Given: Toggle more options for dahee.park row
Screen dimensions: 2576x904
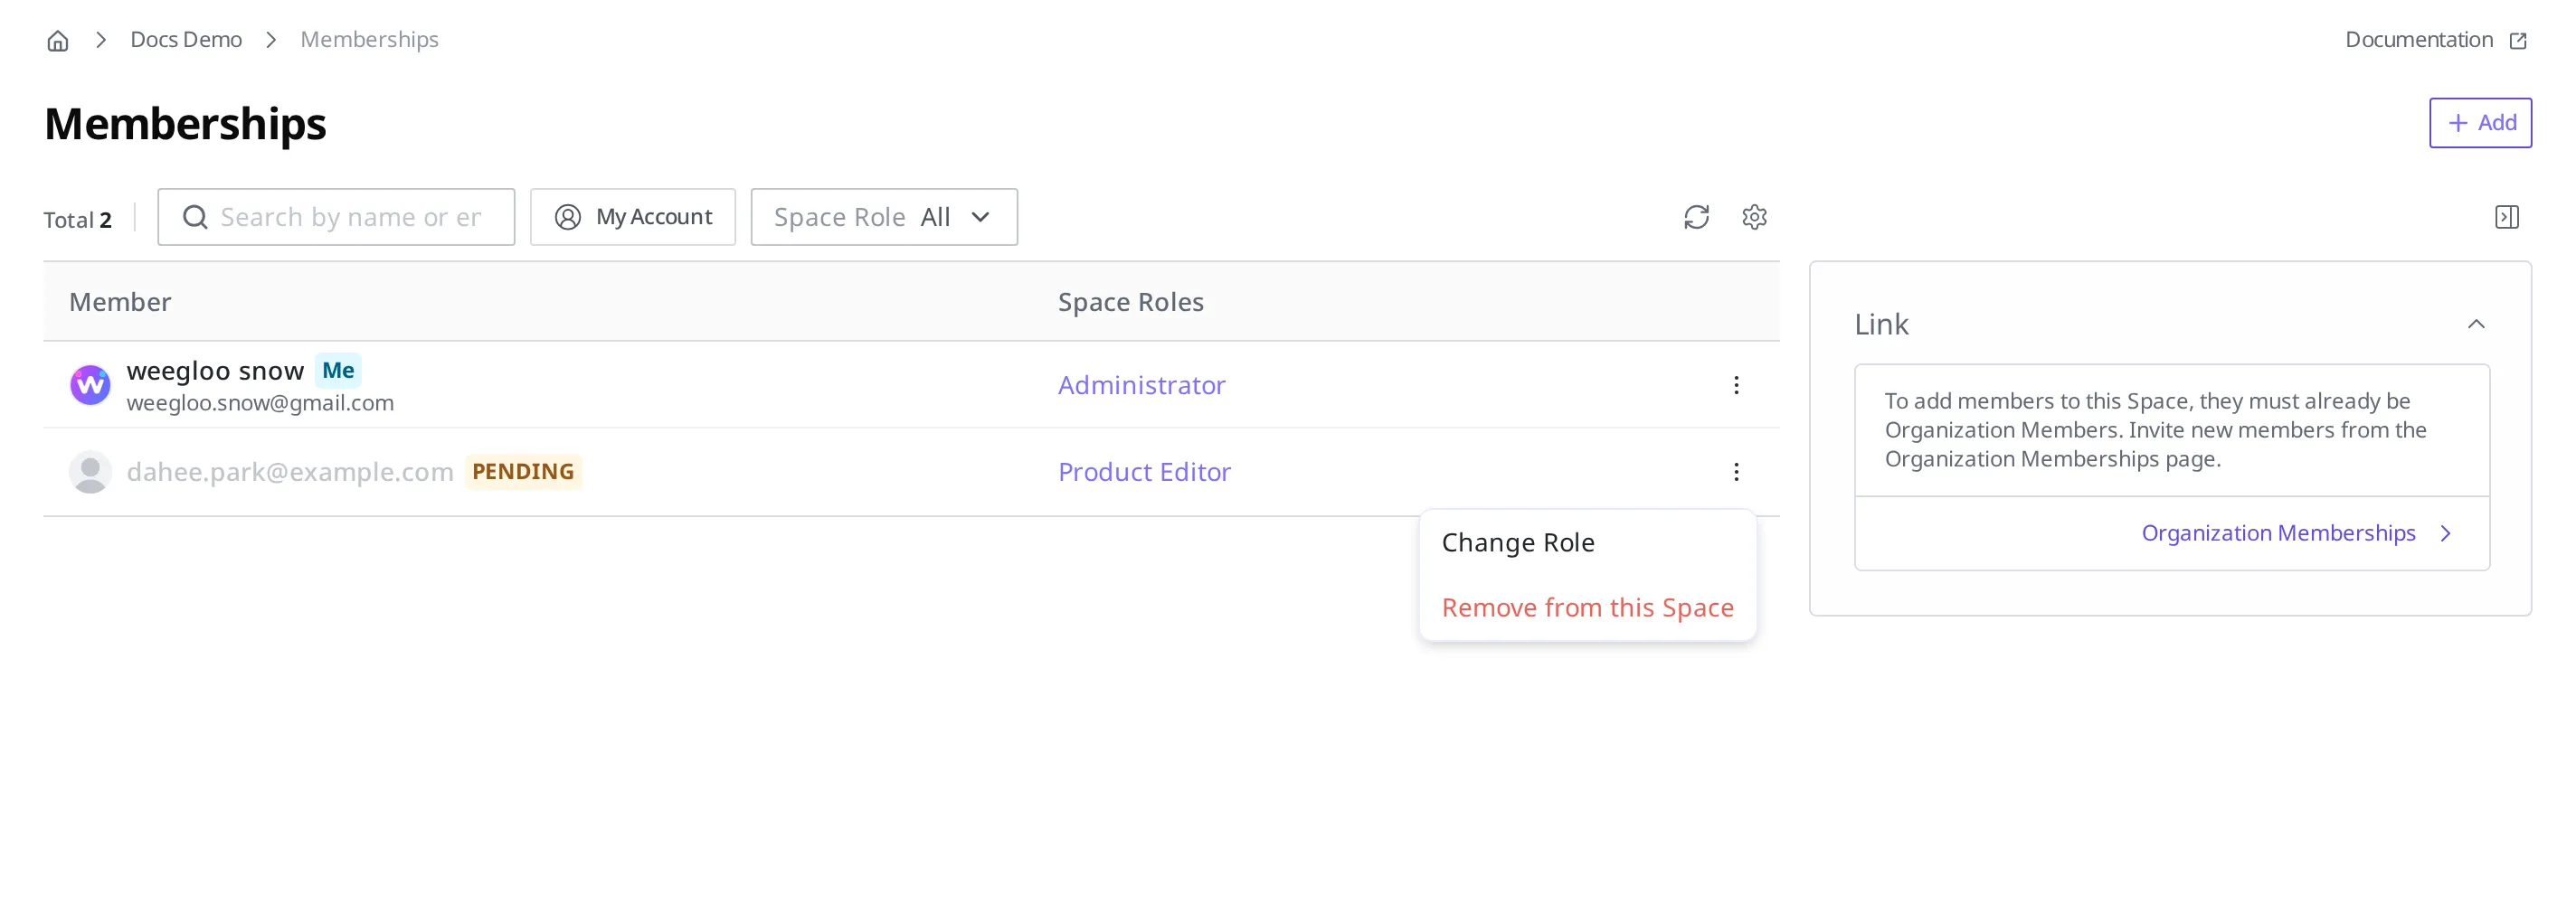Looking at the screenshot, I should pos(1736,472).
